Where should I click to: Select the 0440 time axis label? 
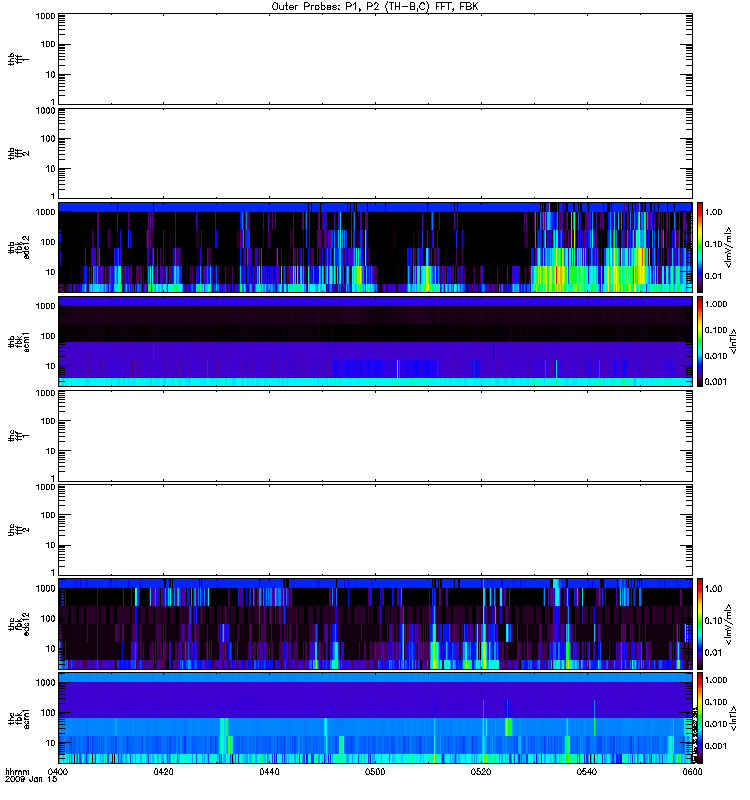(x=269, y=772)
